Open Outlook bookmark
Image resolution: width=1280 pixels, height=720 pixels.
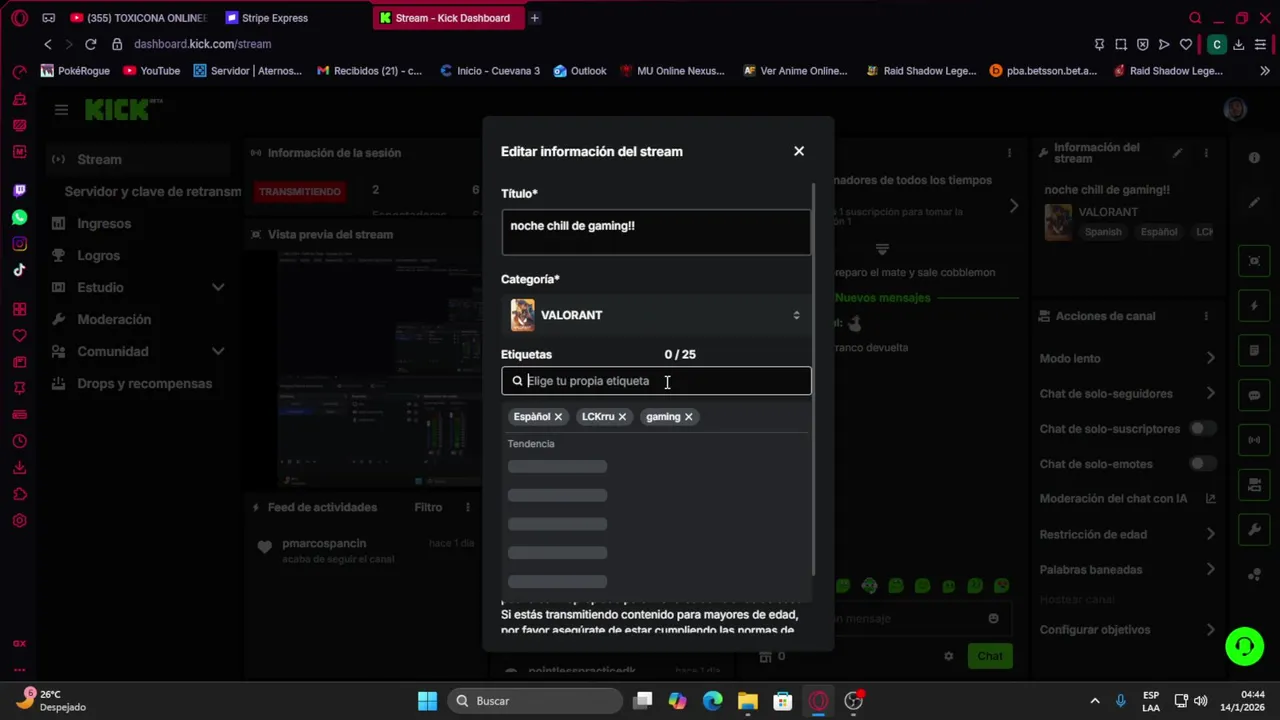pyautogui.click(x=580, y=71)
